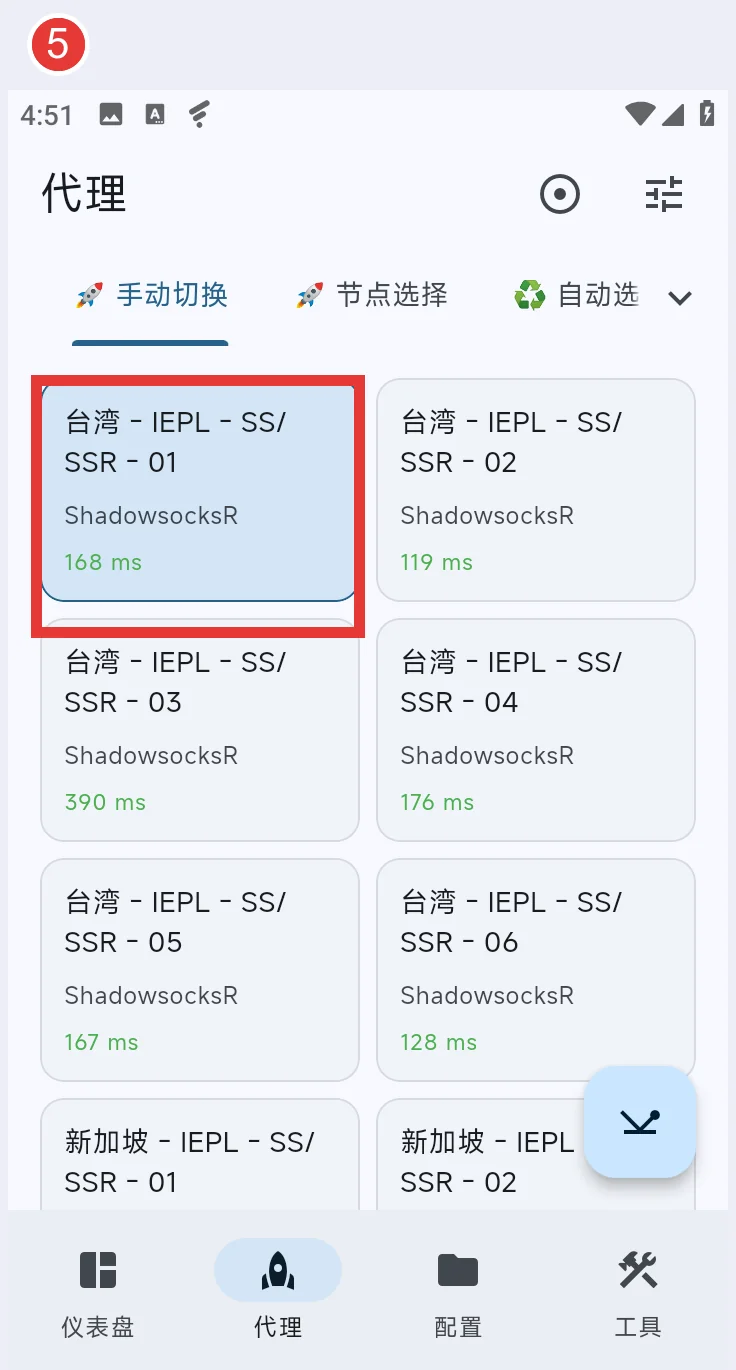Open the 工具 tools icon

click(638, 1270)
